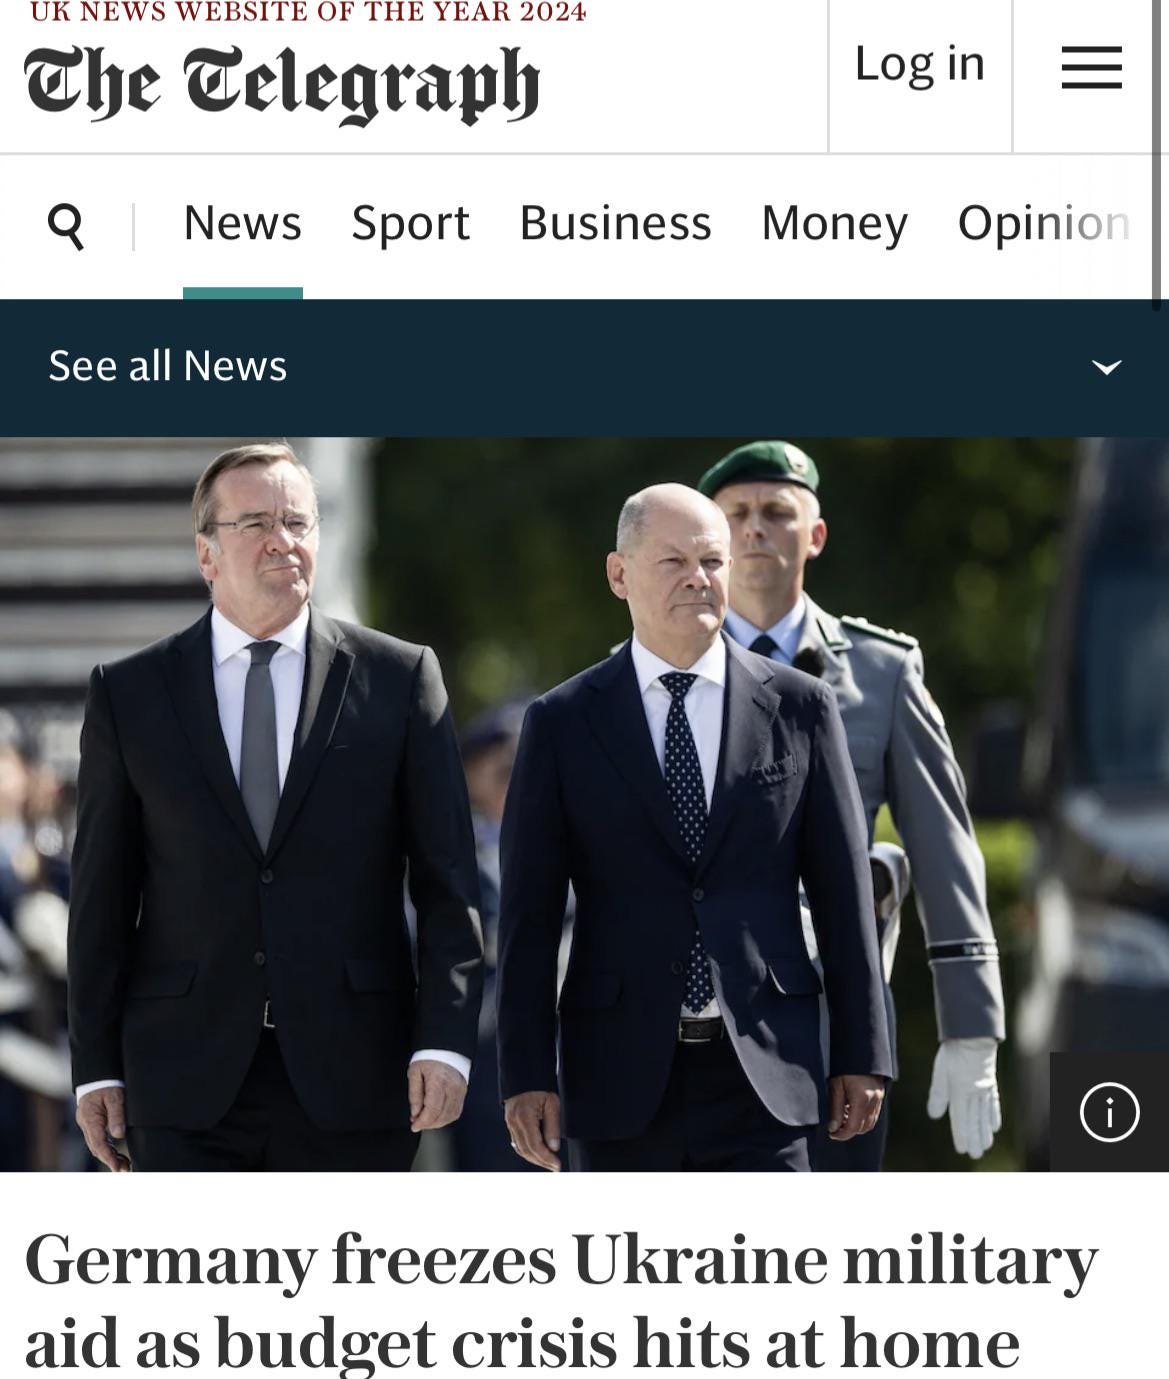
Task: Open the Business section
Action: coord(615,223)
